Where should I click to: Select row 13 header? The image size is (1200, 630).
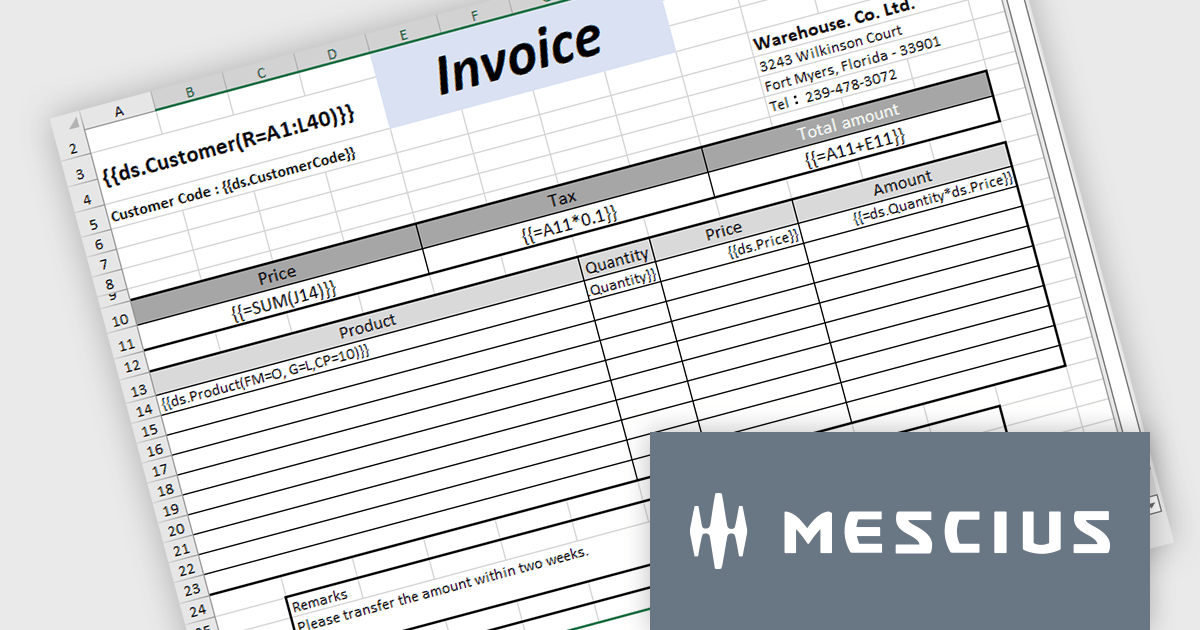point(138,389)
